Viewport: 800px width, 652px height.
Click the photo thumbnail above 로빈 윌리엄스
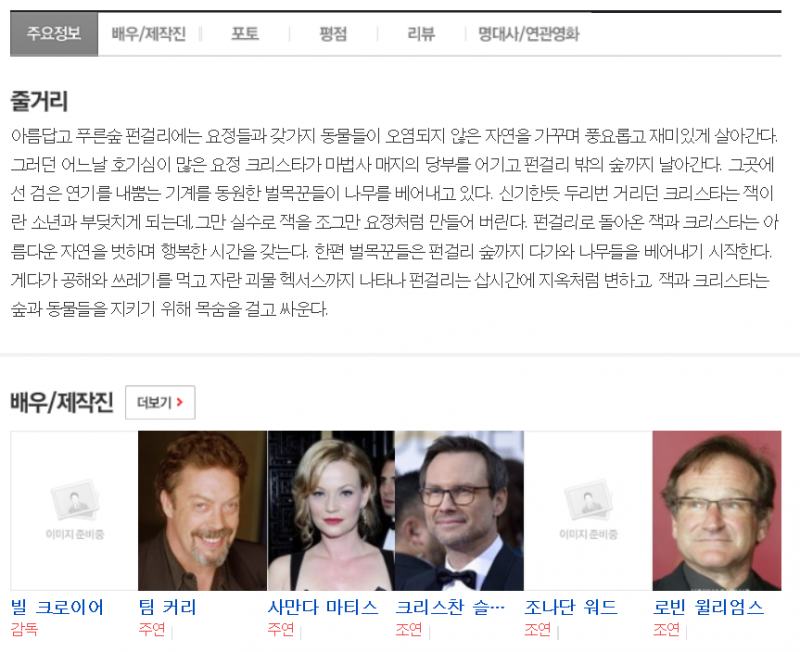click(716, 510)
